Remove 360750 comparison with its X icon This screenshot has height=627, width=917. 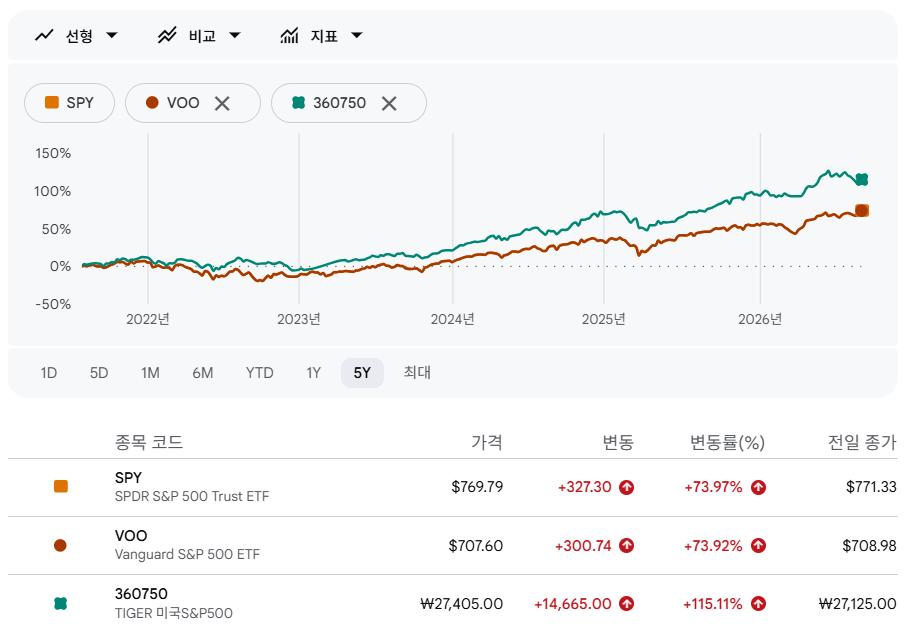(x=389, y=104)
